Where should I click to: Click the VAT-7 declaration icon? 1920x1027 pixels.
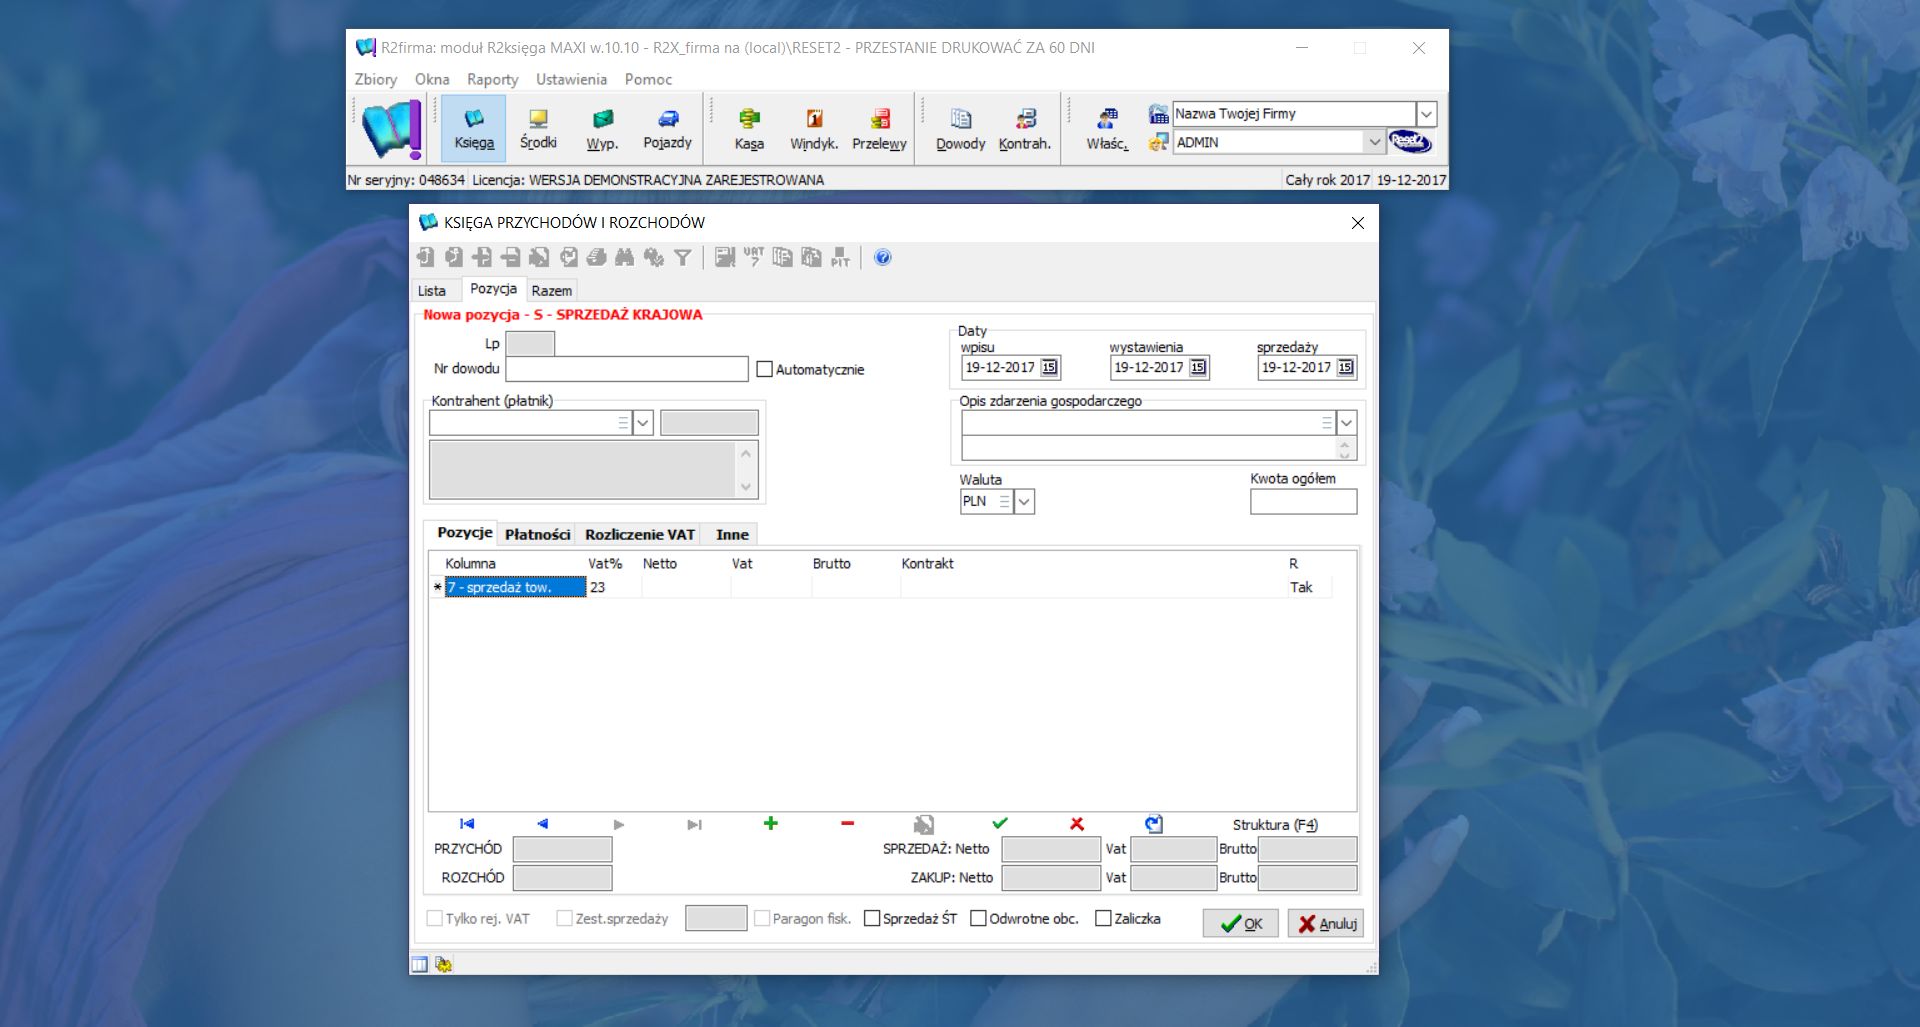click(x=752, y=258)
